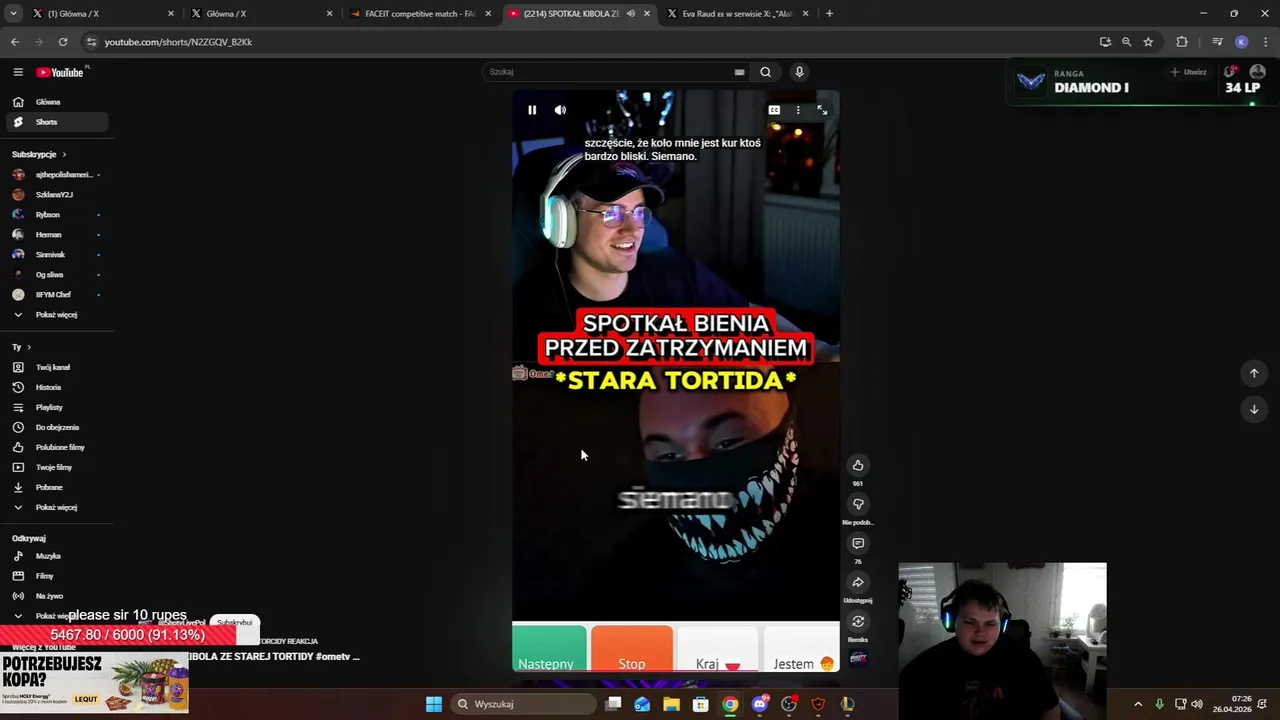Enter fullscreen for the Short

(822, 110)
